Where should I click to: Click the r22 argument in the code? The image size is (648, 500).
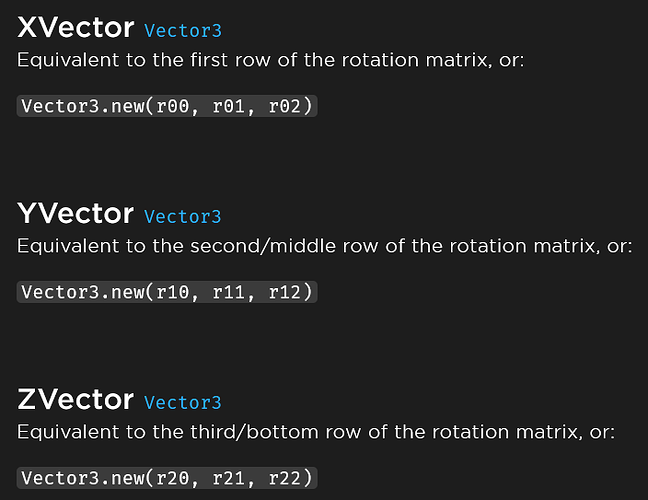point(285,478)
